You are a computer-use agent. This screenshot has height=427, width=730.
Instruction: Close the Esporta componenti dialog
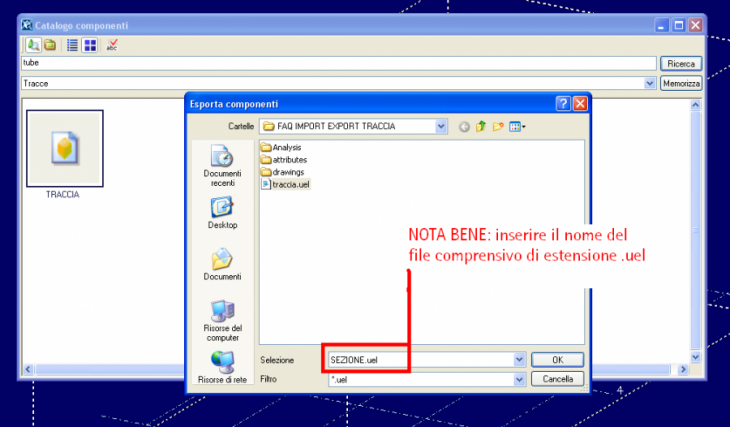580,103
